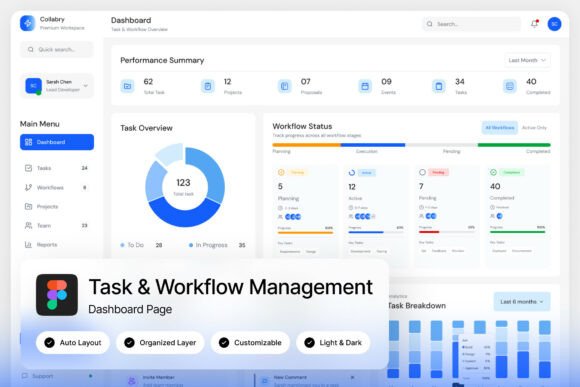Click the Workflow Status heading
The width and height of the screenshot is (580, 387).
302,126
